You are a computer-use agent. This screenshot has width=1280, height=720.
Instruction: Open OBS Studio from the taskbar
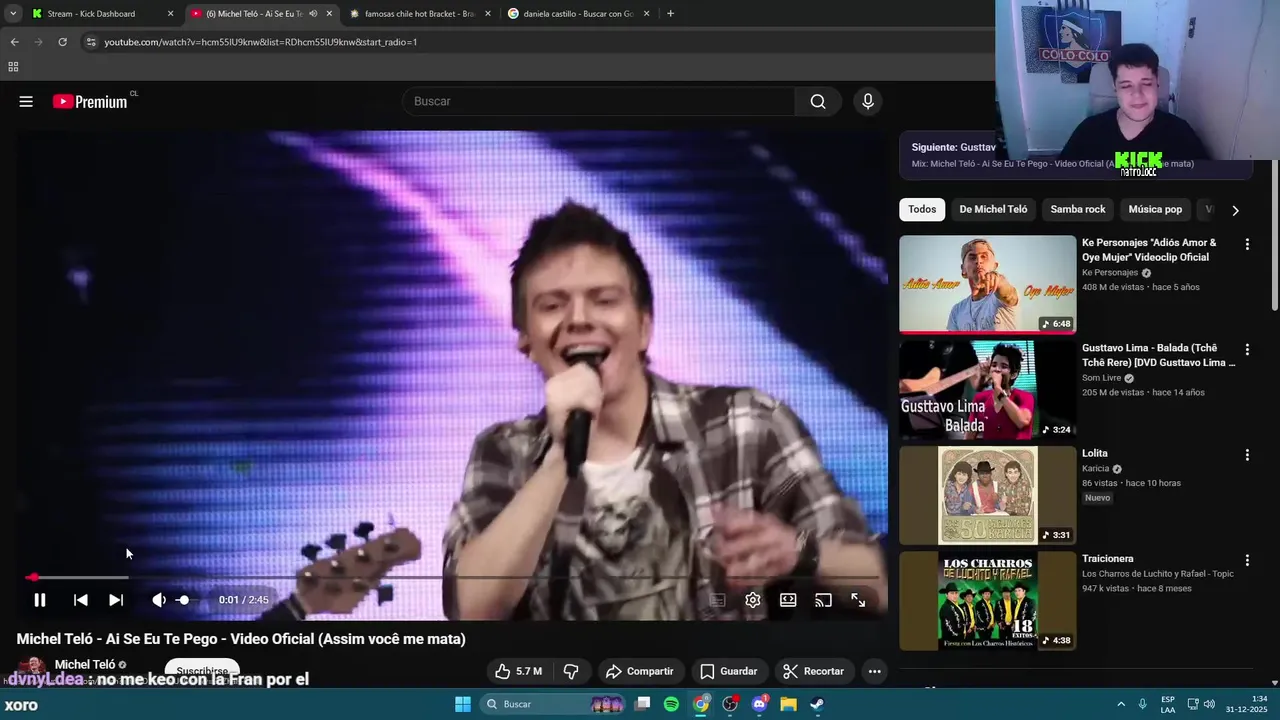click(x=730, y=704)
